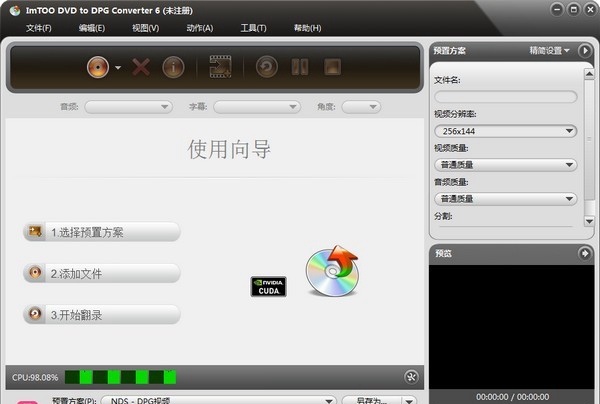Click the 另存为 save as button
The width and height of the screenshot is (600, 404).
click(x=371, y=401)
